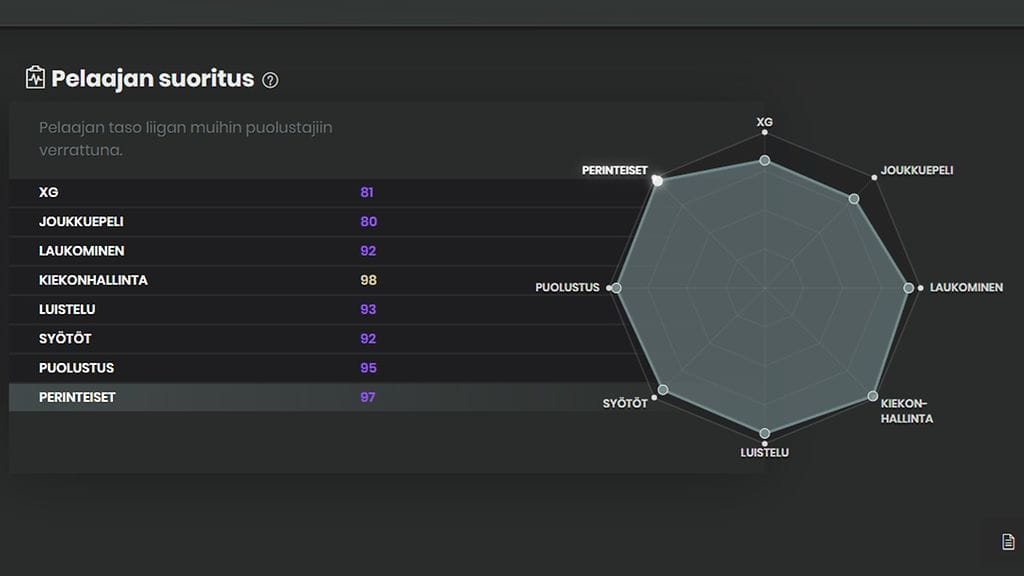Select the KIEKONHALLINTA stat row

point(200,280)
